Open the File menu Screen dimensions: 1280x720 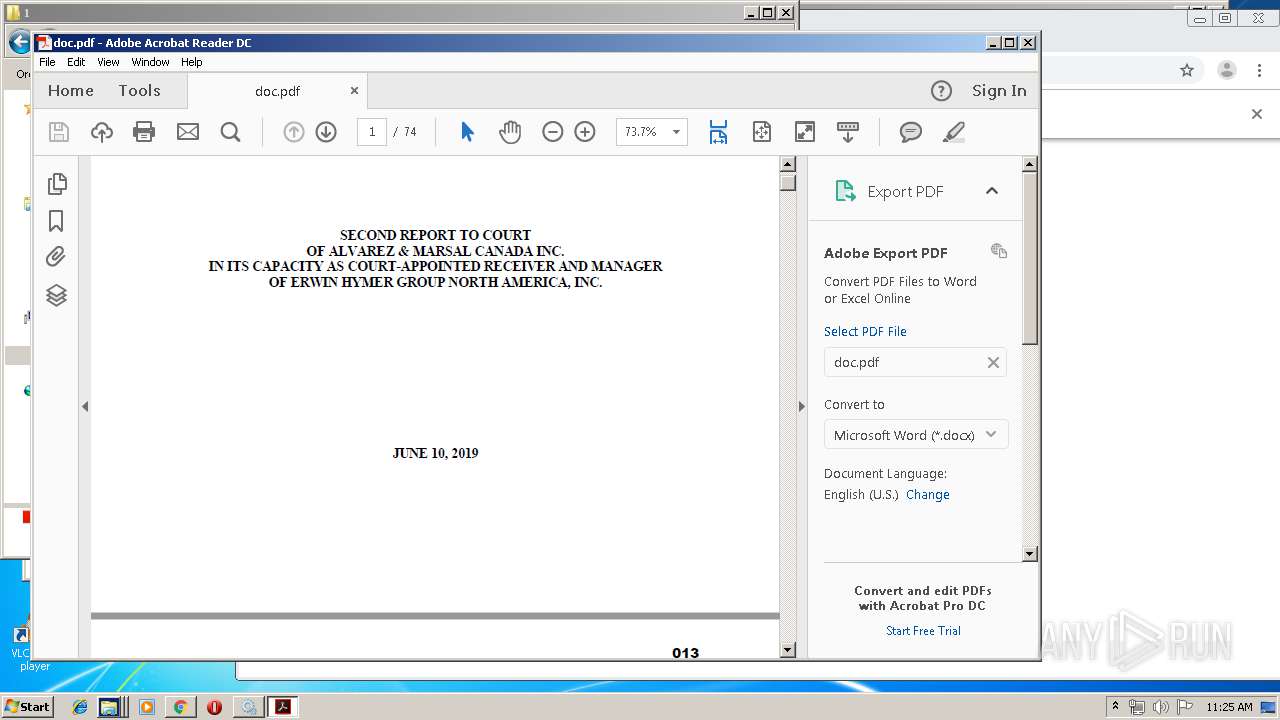[47, 62]
